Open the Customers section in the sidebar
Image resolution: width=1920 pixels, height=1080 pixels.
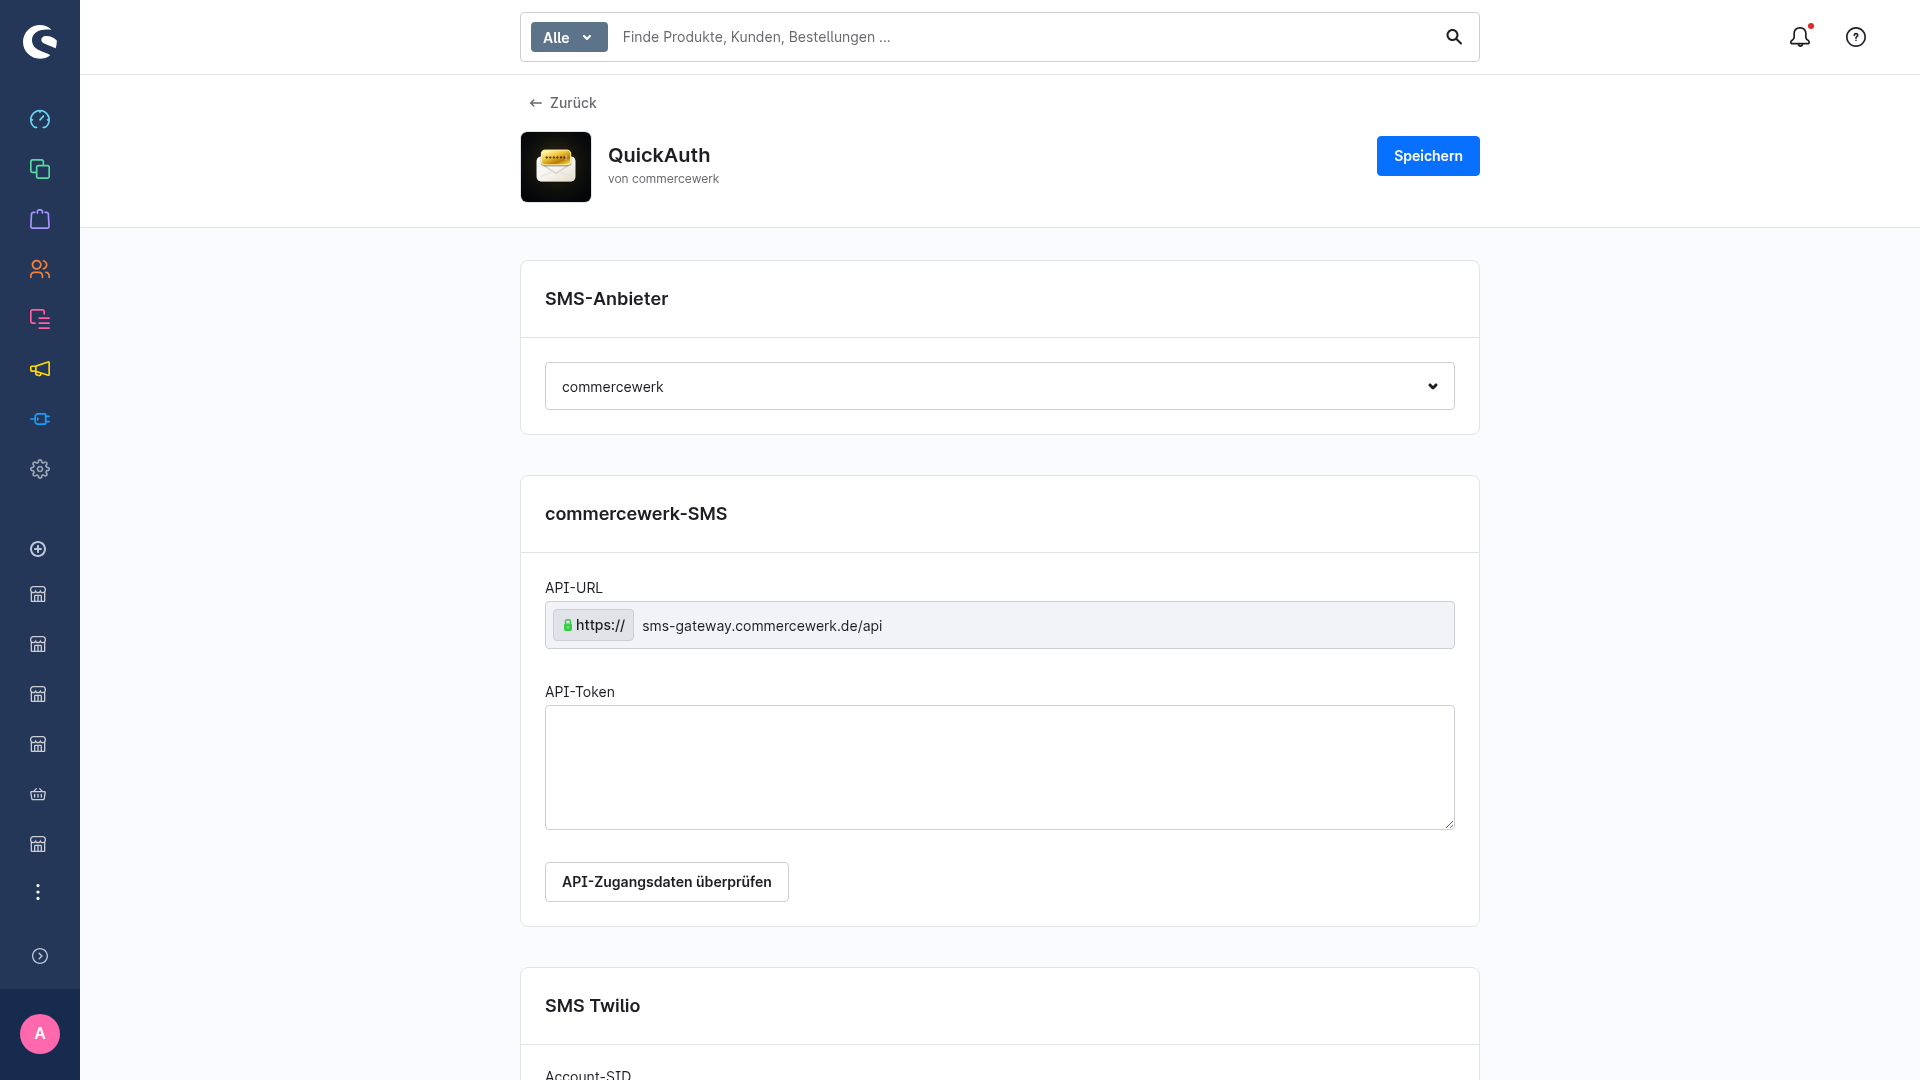[x=40, y=269]
